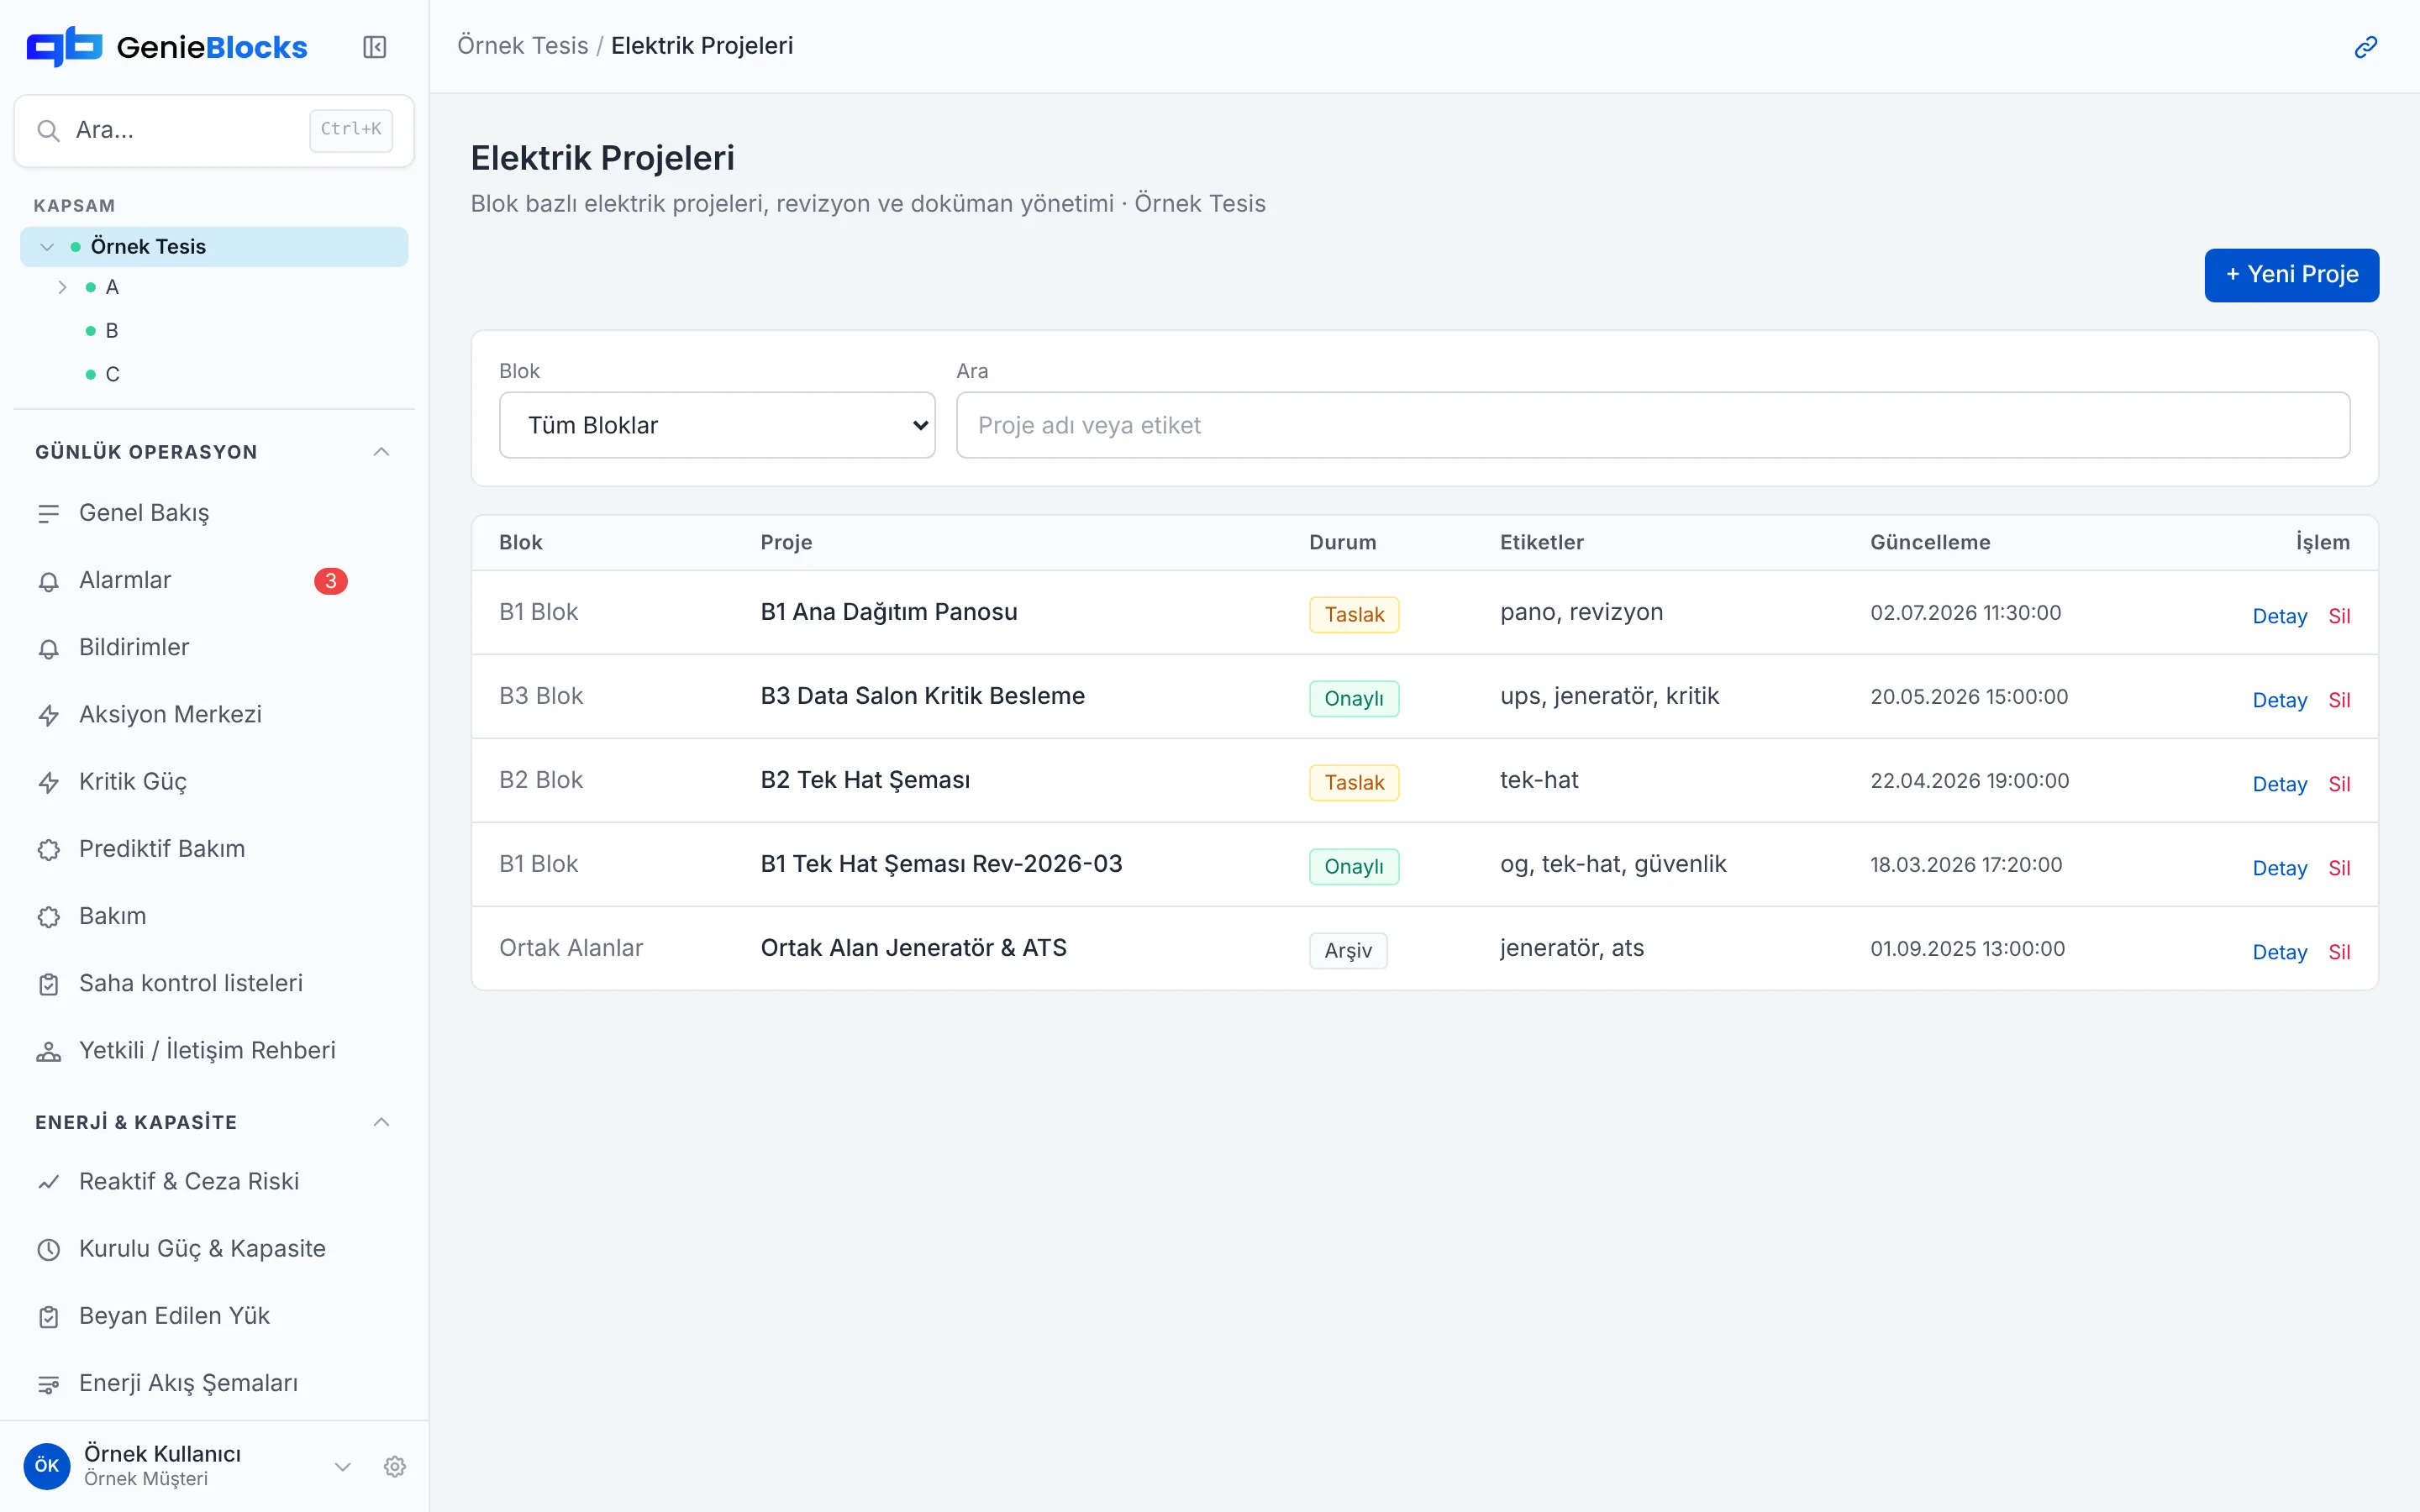Image resolution: width=2420 pixels, height=1512 pixels.
Task: Click the Güncelleme column header
Action: (1929, 542)
